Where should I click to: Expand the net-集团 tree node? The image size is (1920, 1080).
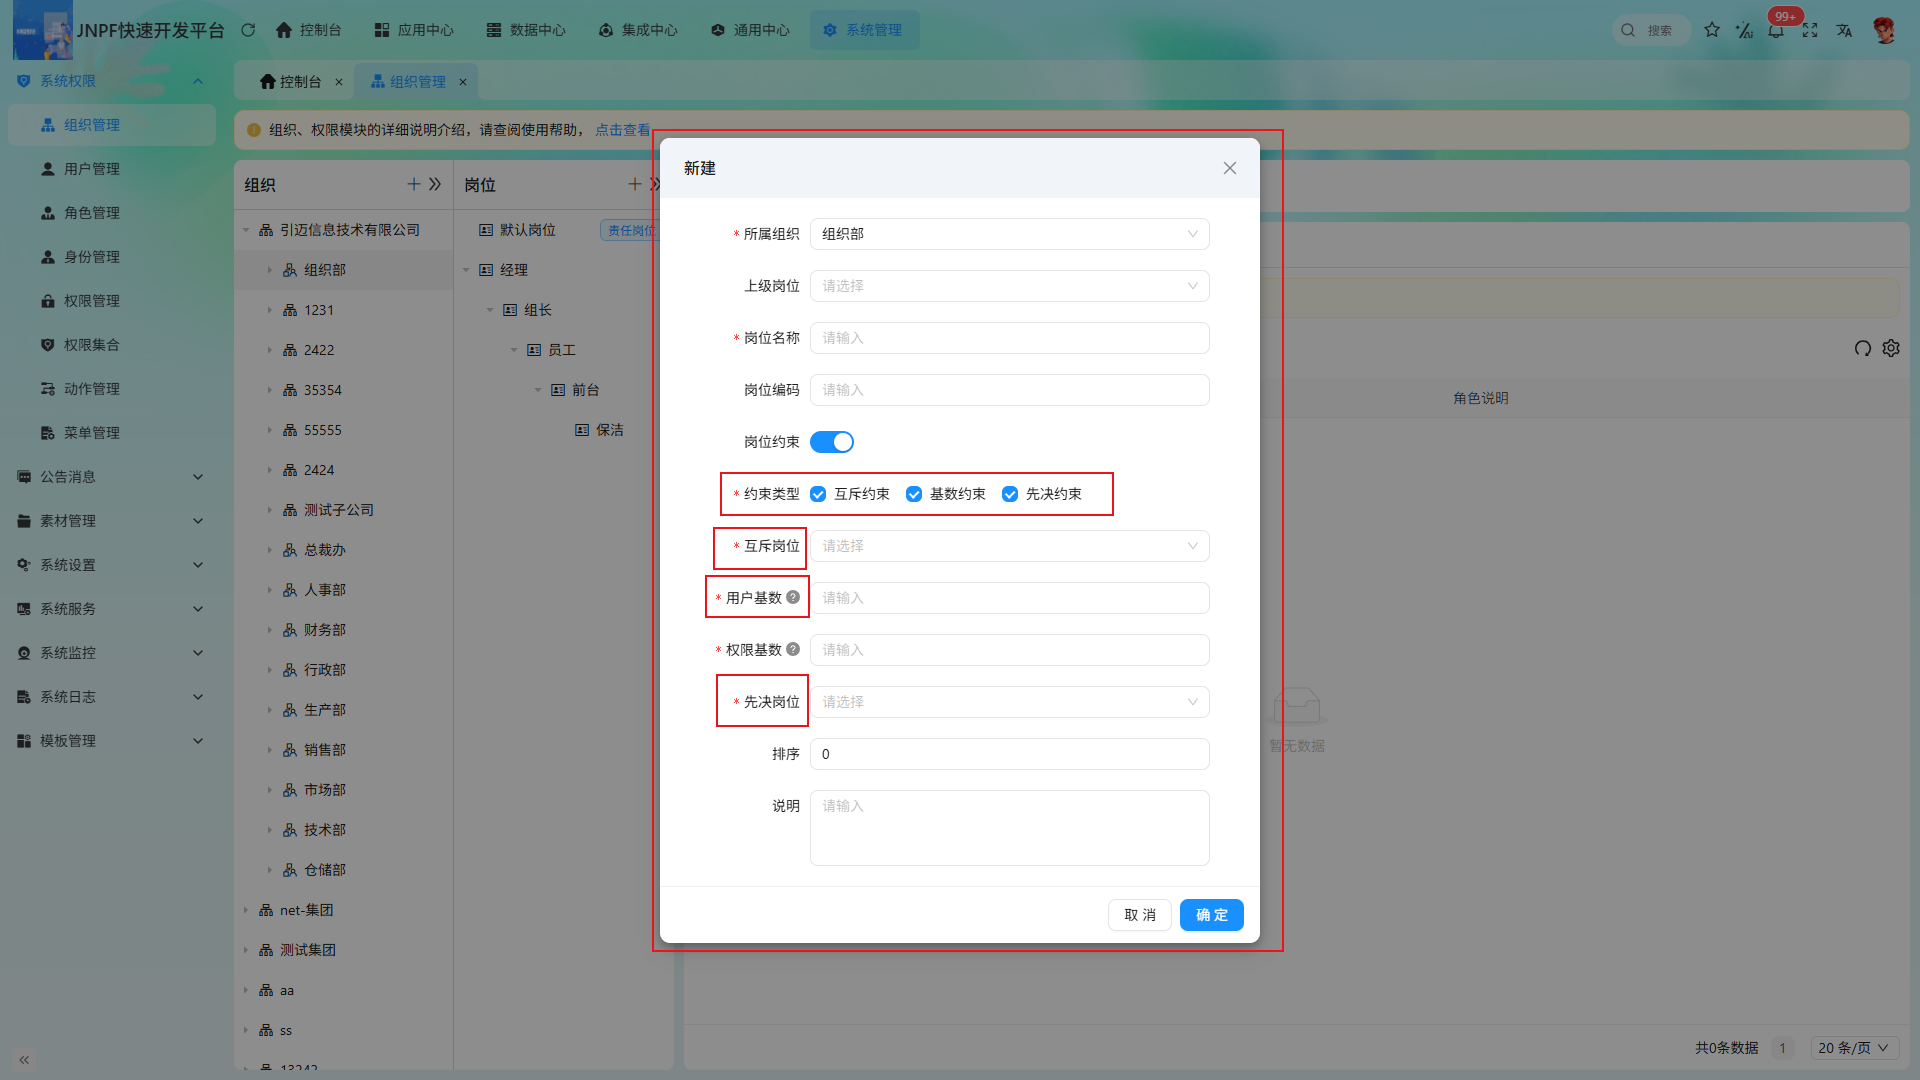pyautogui.click(x=246, y=910)
